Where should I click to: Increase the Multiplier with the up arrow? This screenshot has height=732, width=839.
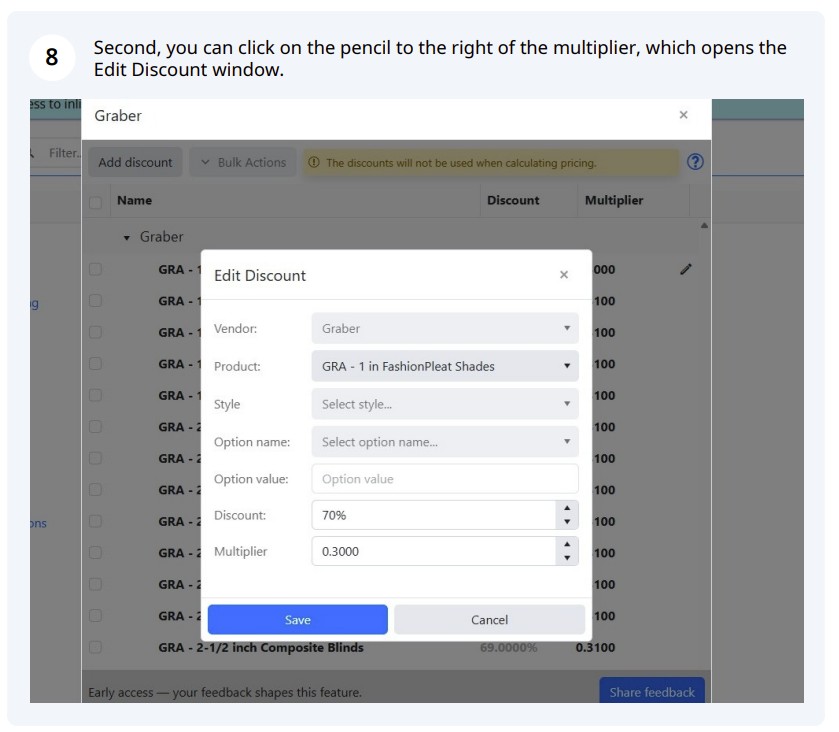tap(567, 544)
